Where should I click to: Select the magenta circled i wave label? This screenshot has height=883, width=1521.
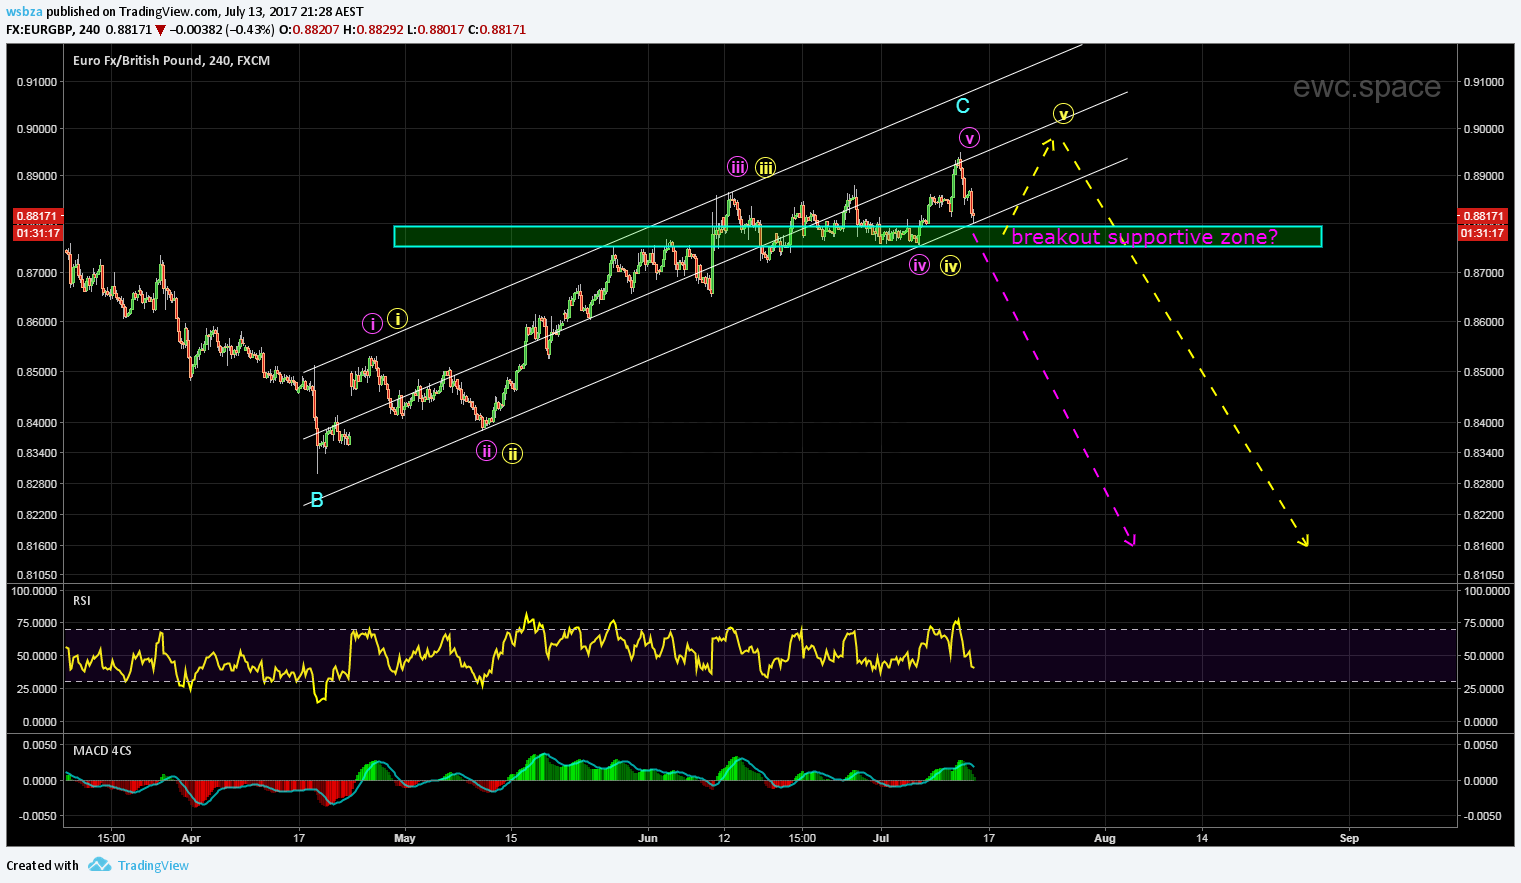click(x=372, y=322)
